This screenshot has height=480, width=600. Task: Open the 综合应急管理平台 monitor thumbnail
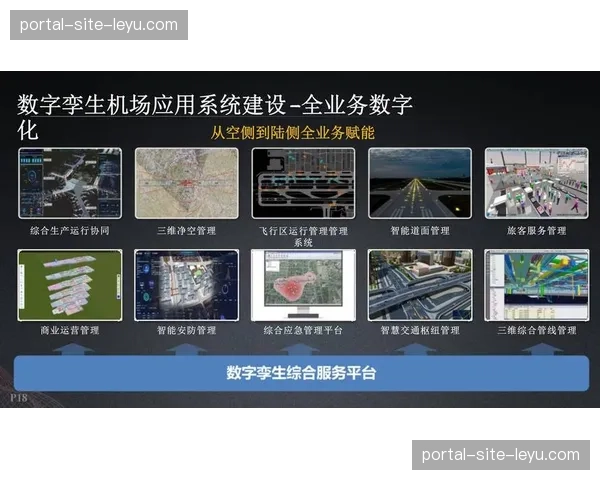point(303,285)
